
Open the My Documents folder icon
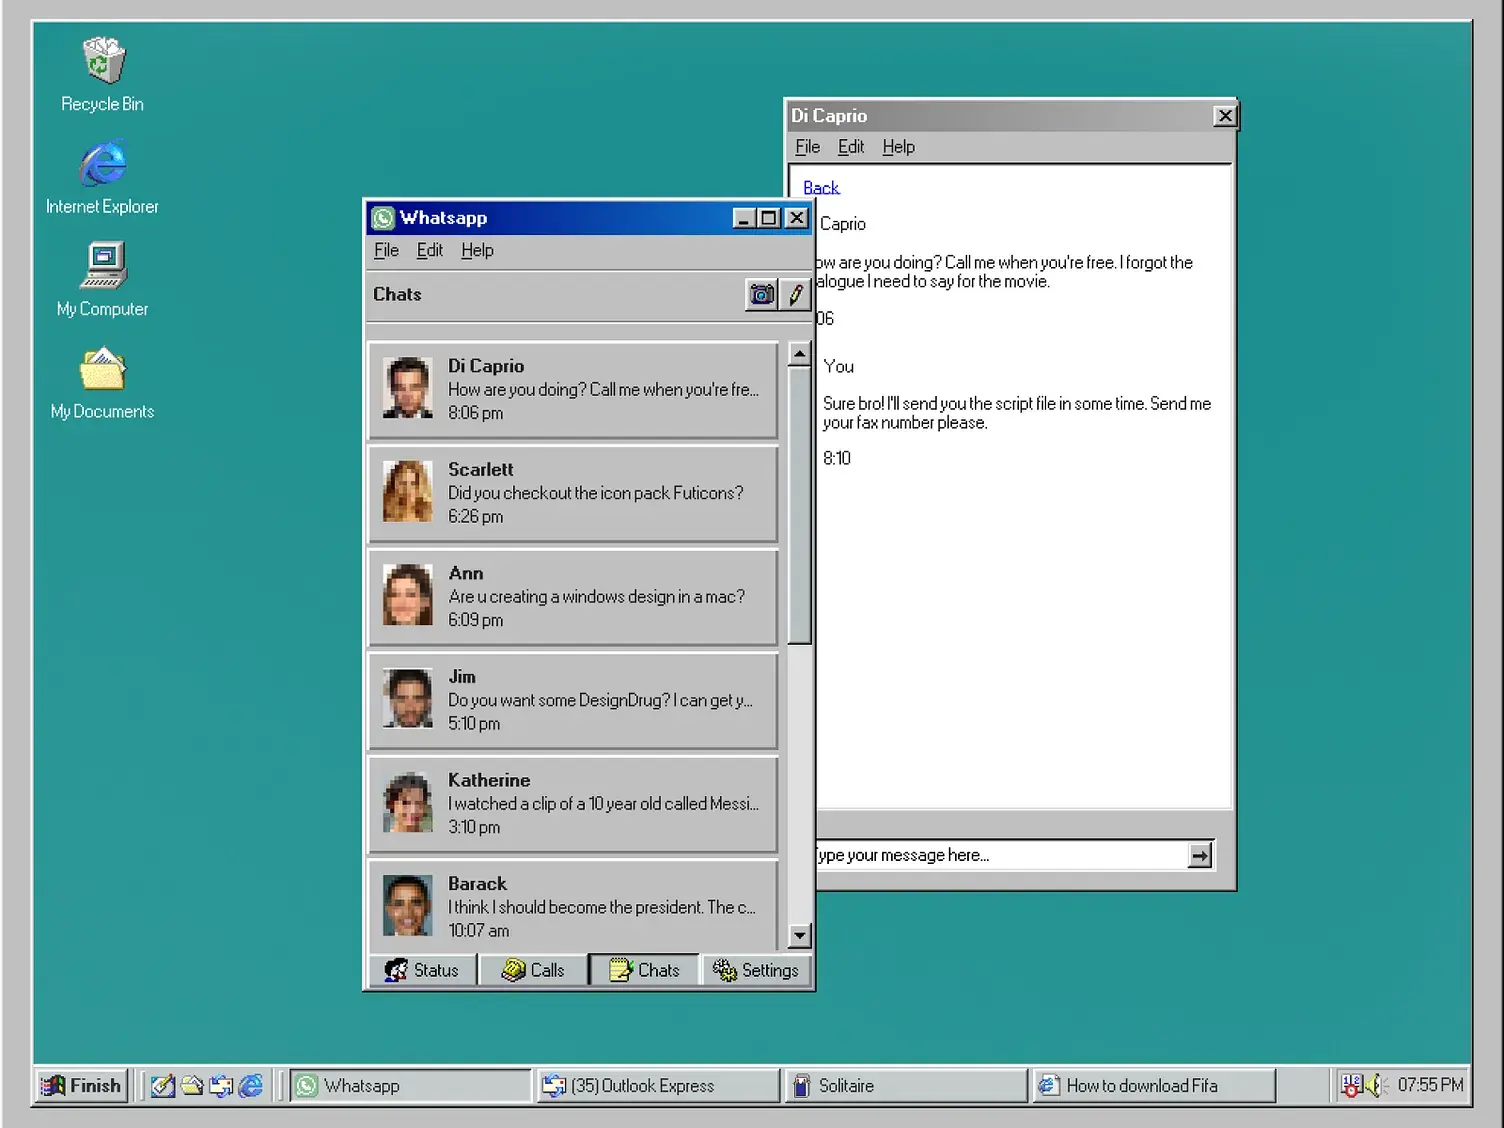click(102, 370)
